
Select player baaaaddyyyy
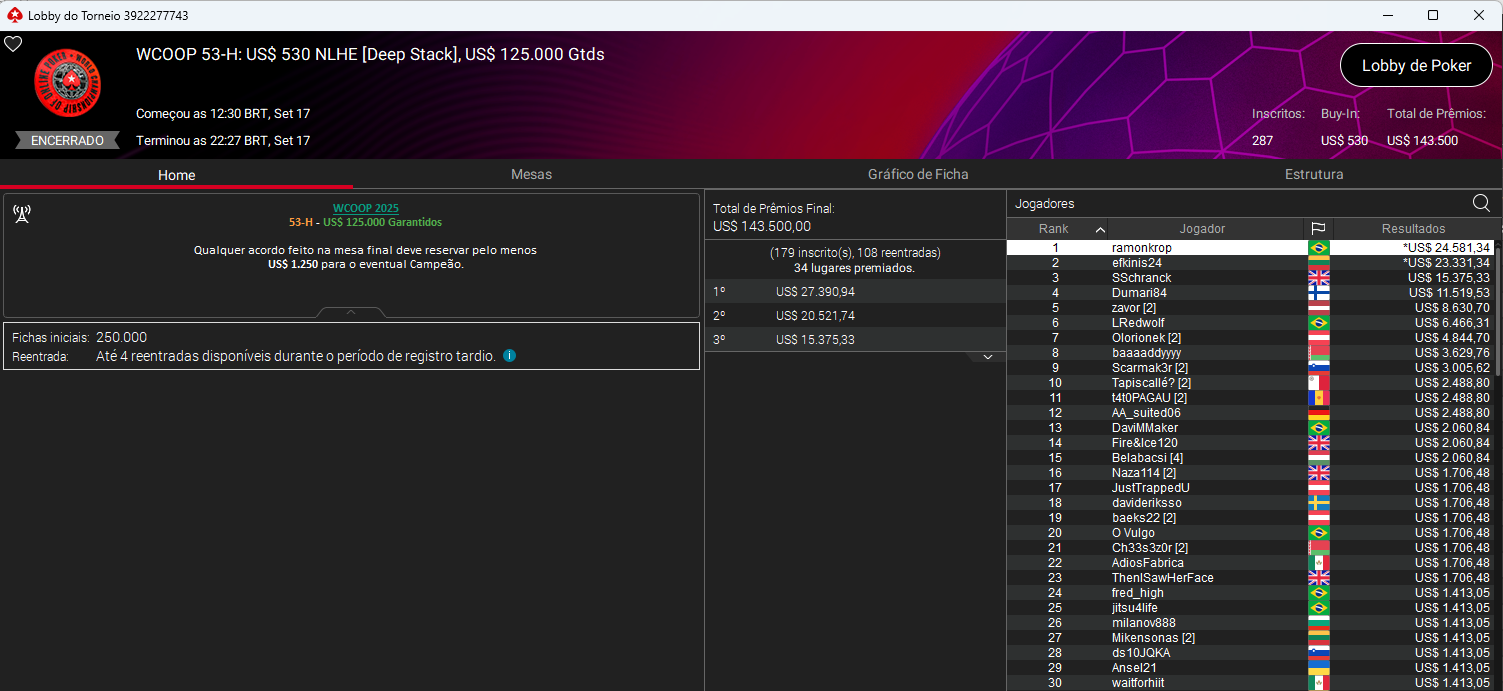pyautogui.click(x=1146, y=352)
